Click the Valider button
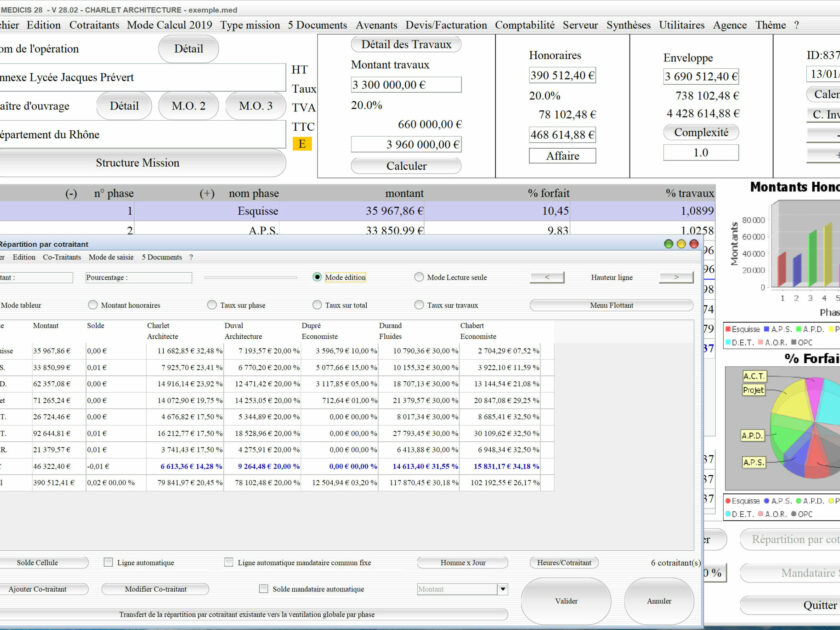Viewport: 840px width, 630px height. point(566,601)
